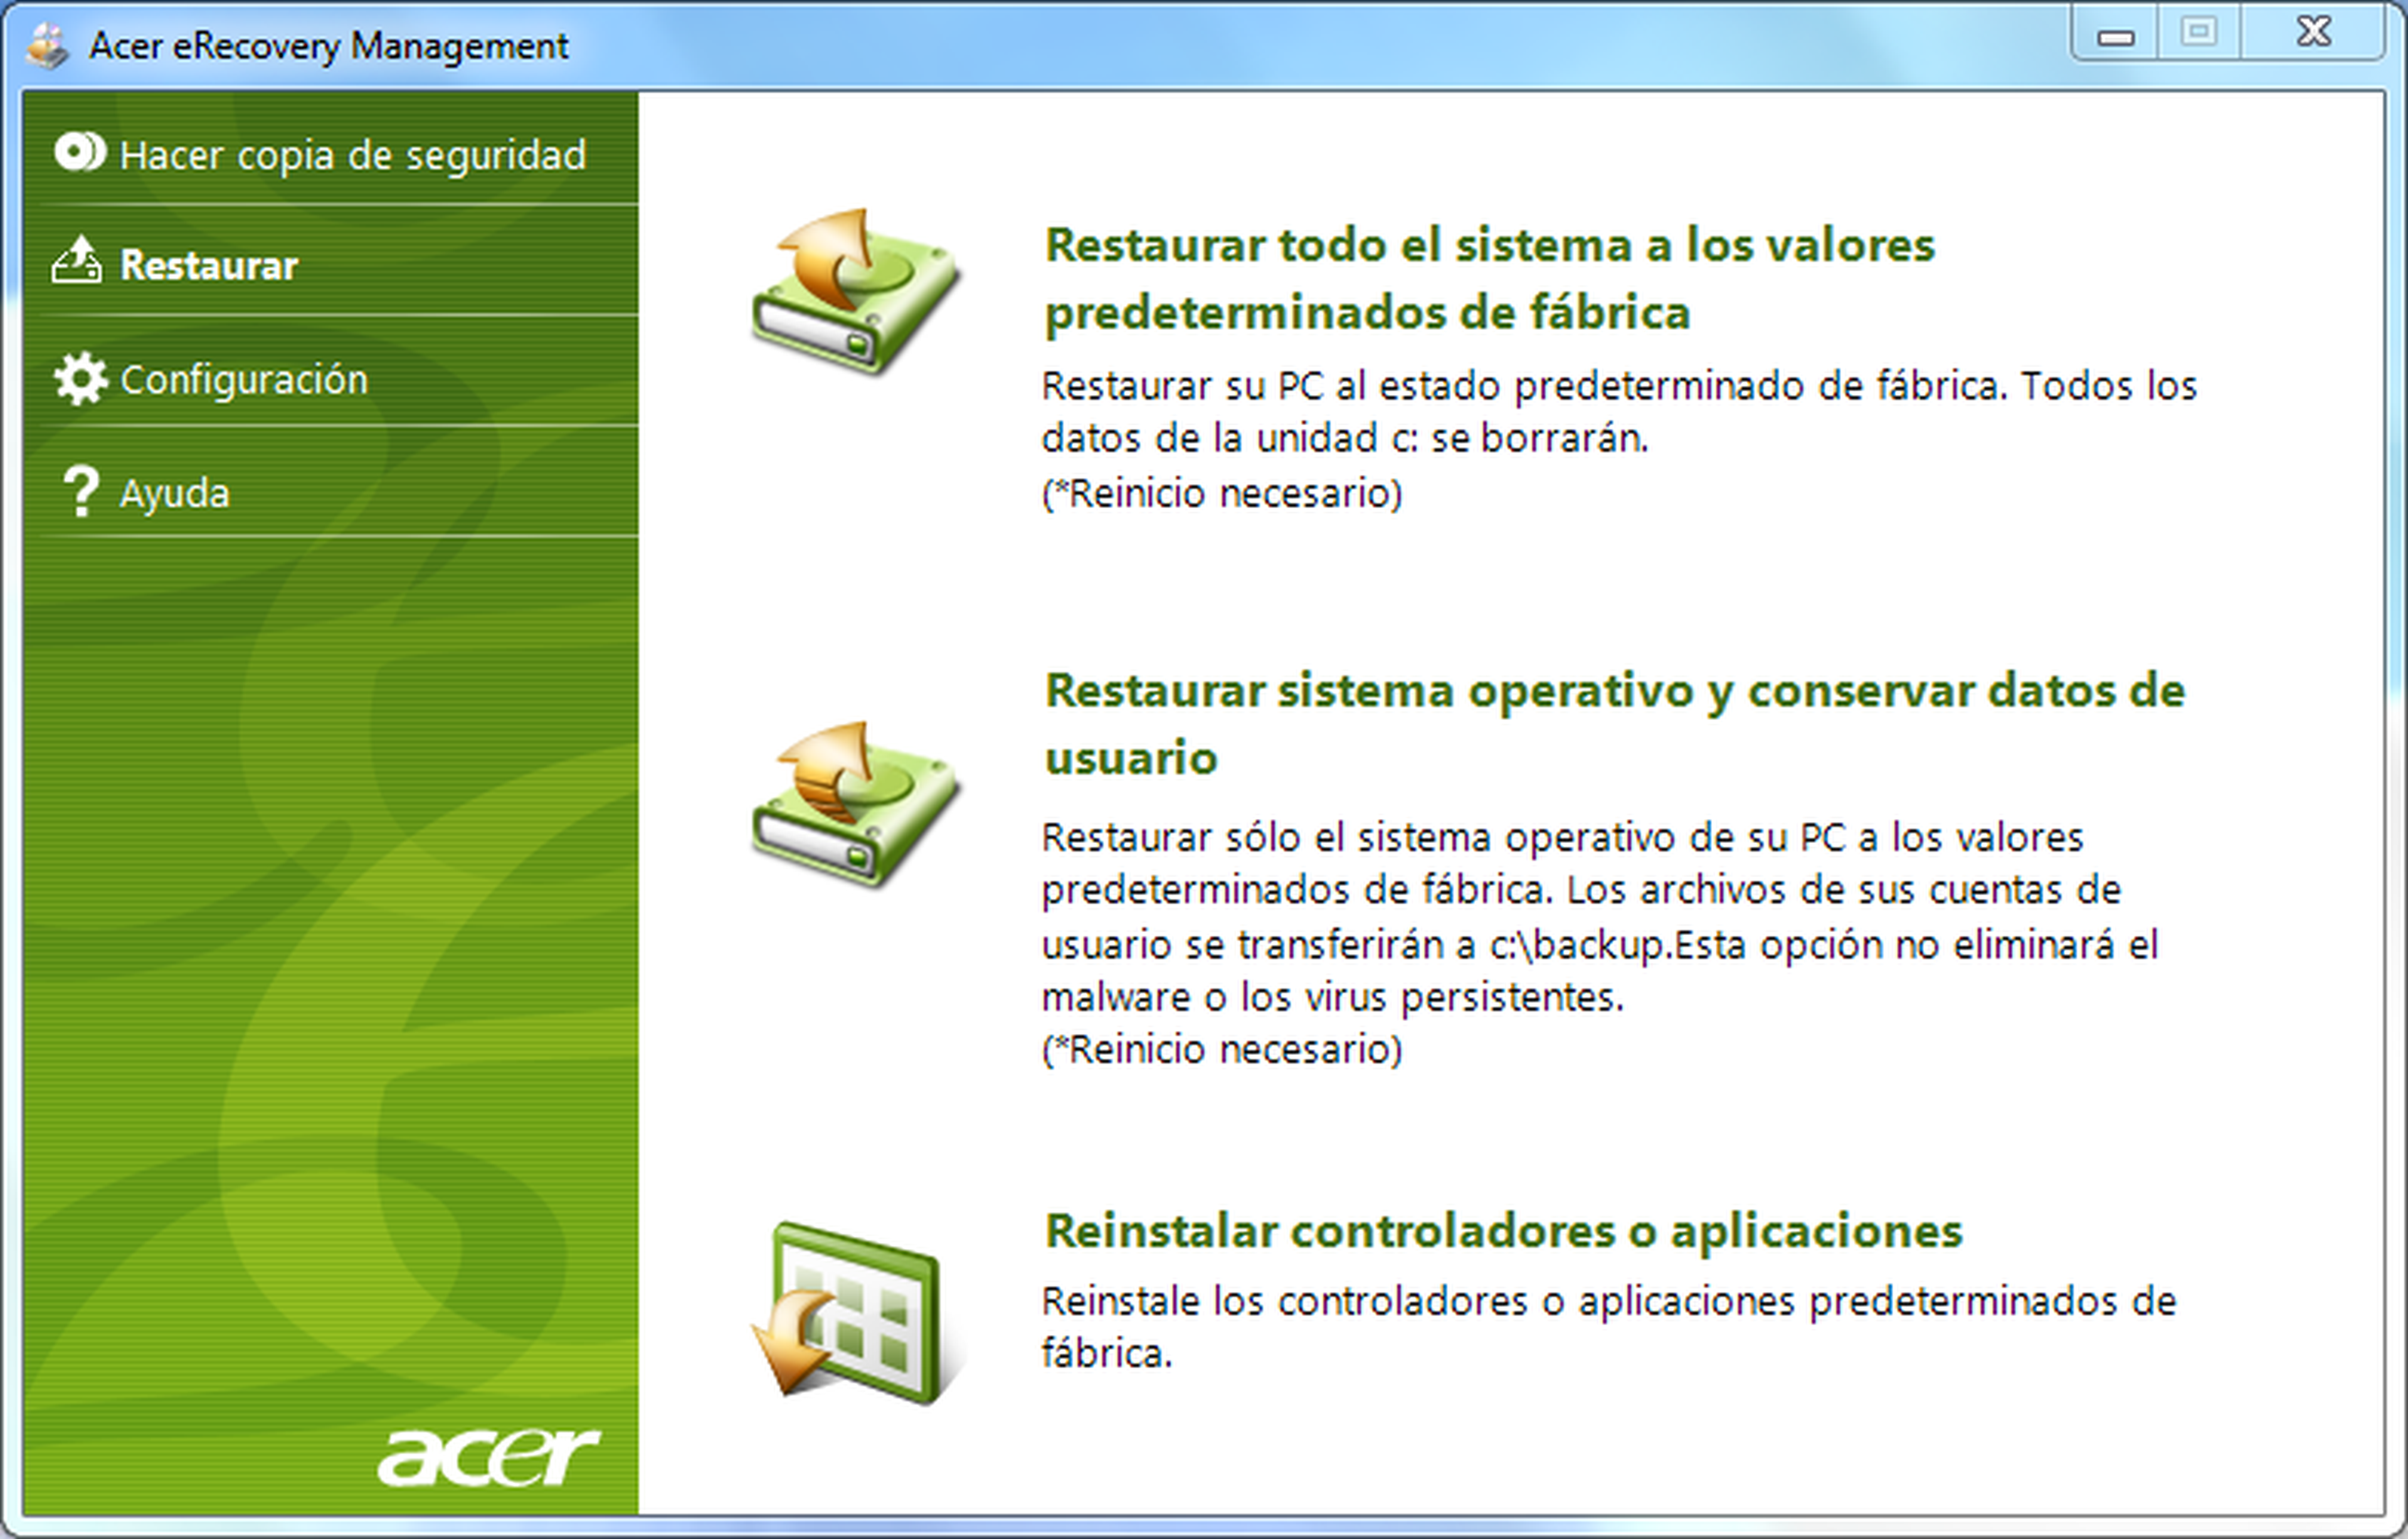2408x1539 pixels.
Task: Open the Configuración menu entry
Action: coord(244,380)
